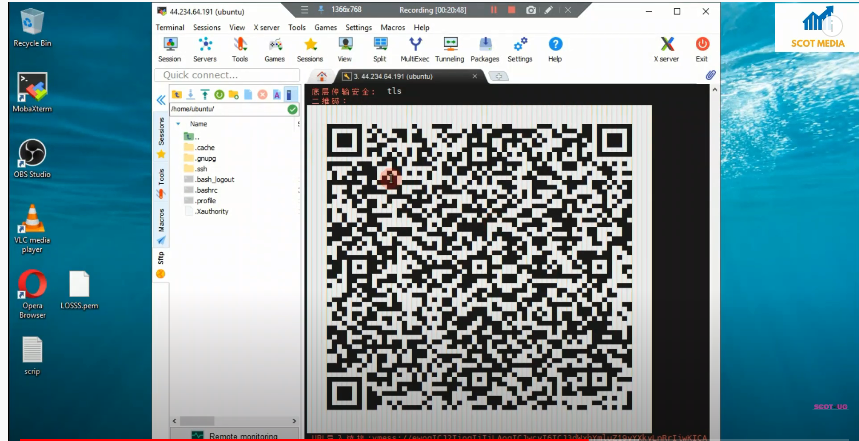
Task: Click the paperclip icon at tab bar right
Action: 711,75
